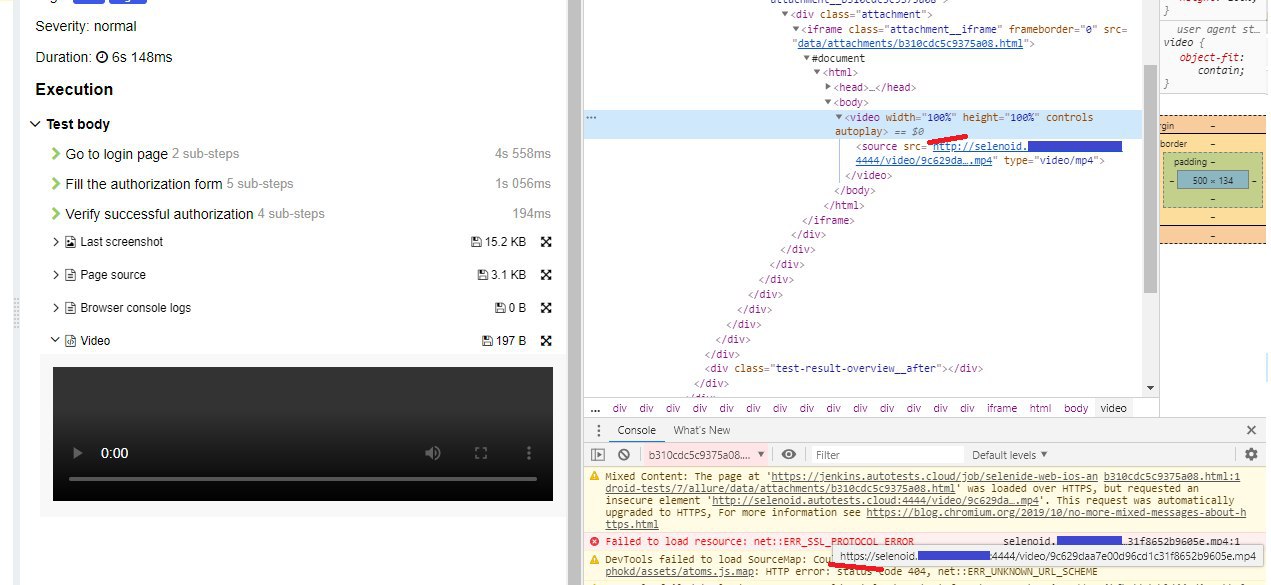Image resolution: width=1271 pixels, height=585 pixels.
Task: Focus the console Filter input
Action: point(886,454)
